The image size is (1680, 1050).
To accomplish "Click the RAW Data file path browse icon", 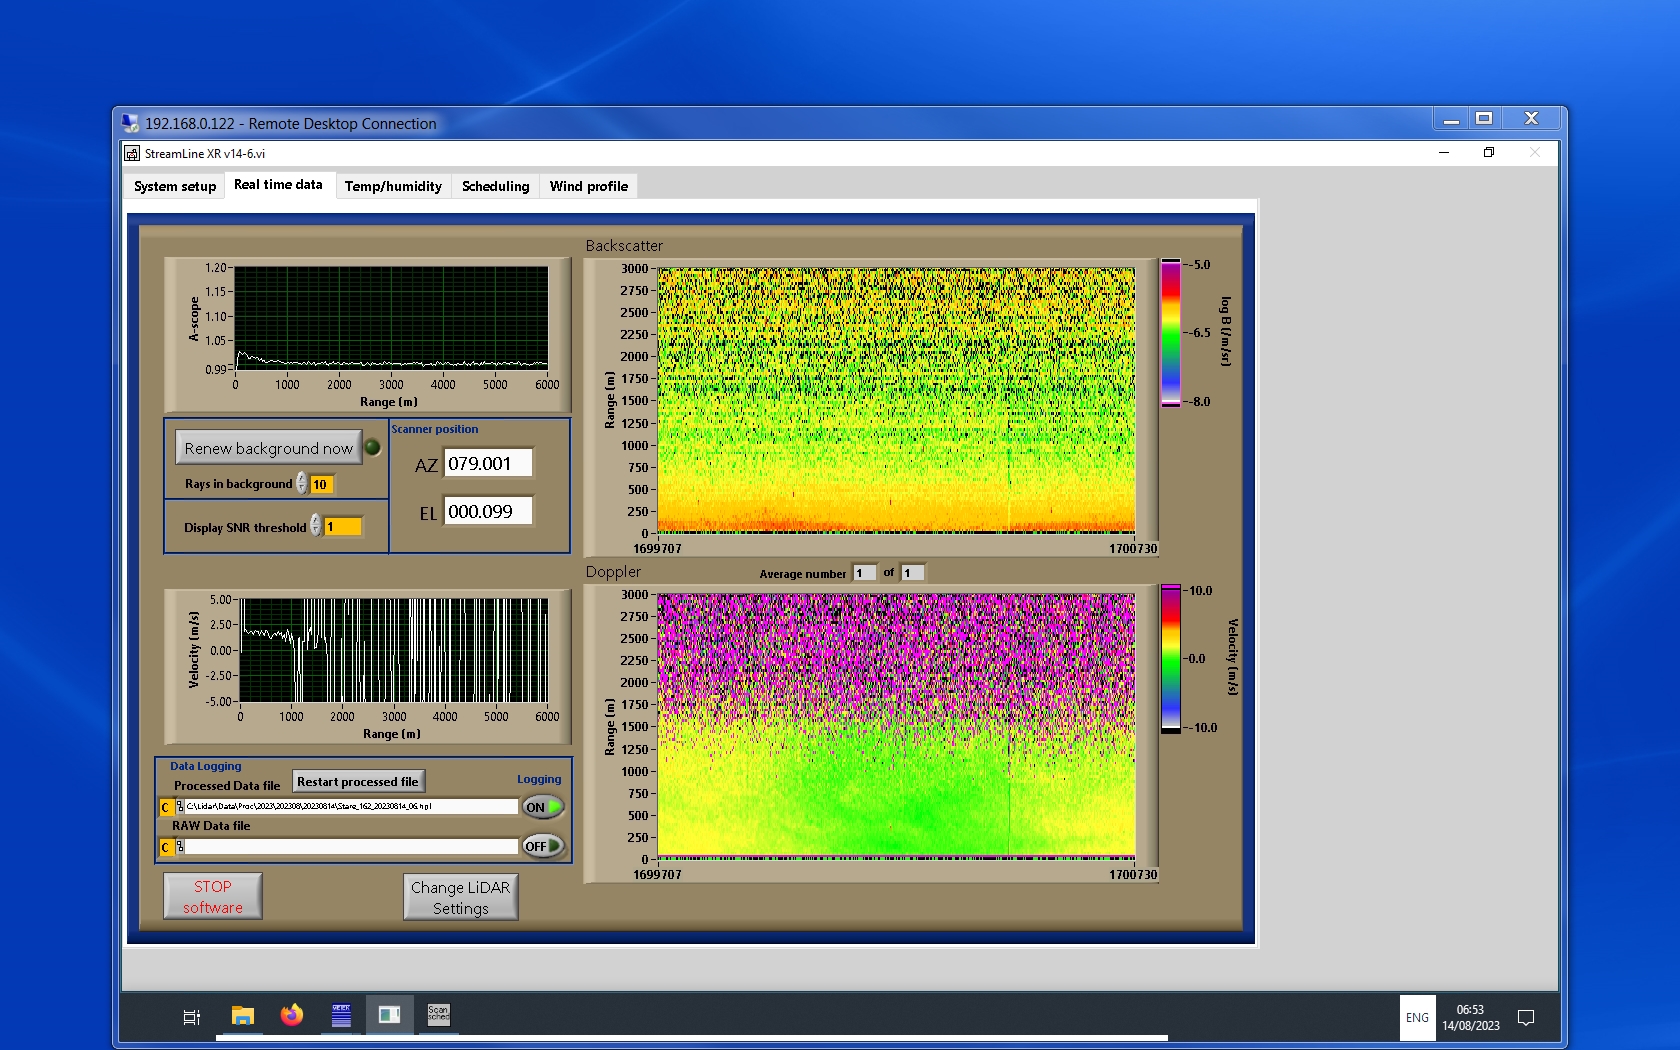I will point(180,847).
